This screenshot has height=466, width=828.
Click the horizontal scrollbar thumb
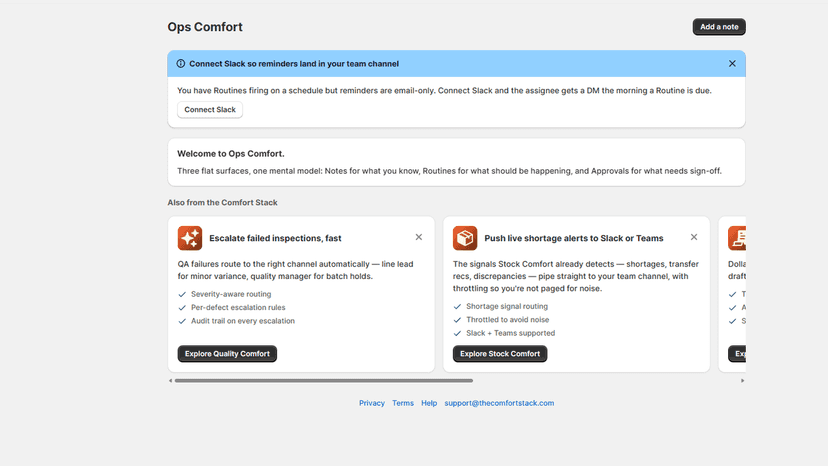click(x=324, y=380)
